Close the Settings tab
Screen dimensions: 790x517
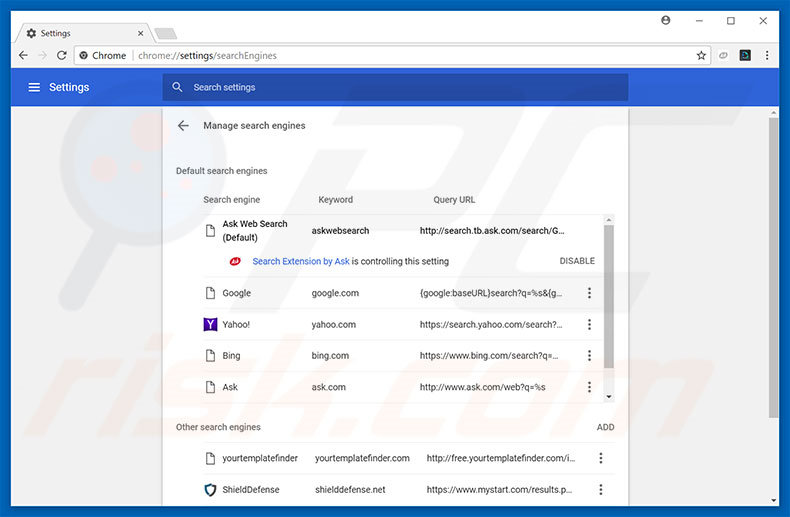pos(141,33)
